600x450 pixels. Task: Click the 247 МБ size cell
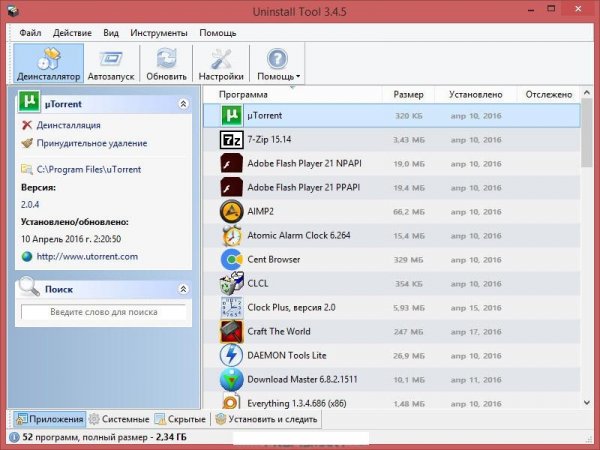point(408,332)
